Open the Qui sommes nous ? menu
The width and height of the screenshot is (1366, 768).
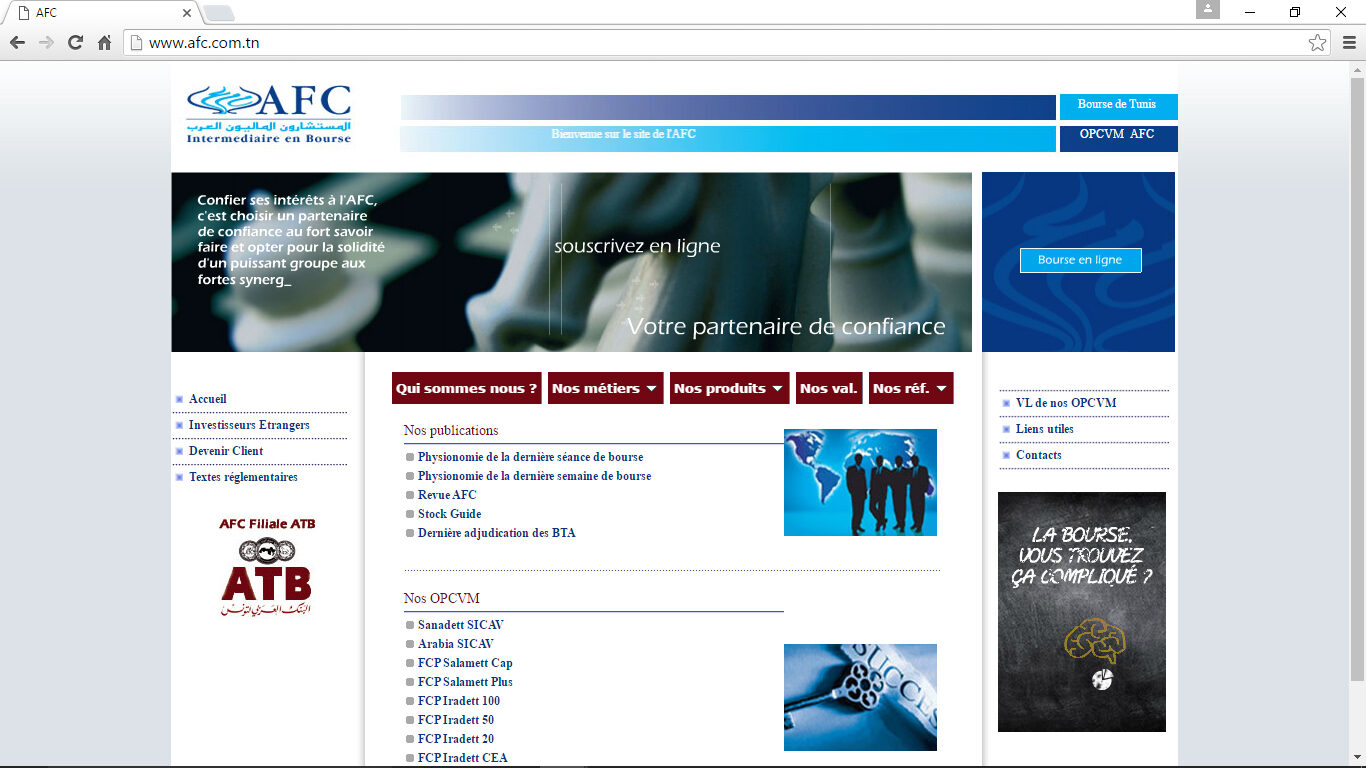click(x=466, y=388)
